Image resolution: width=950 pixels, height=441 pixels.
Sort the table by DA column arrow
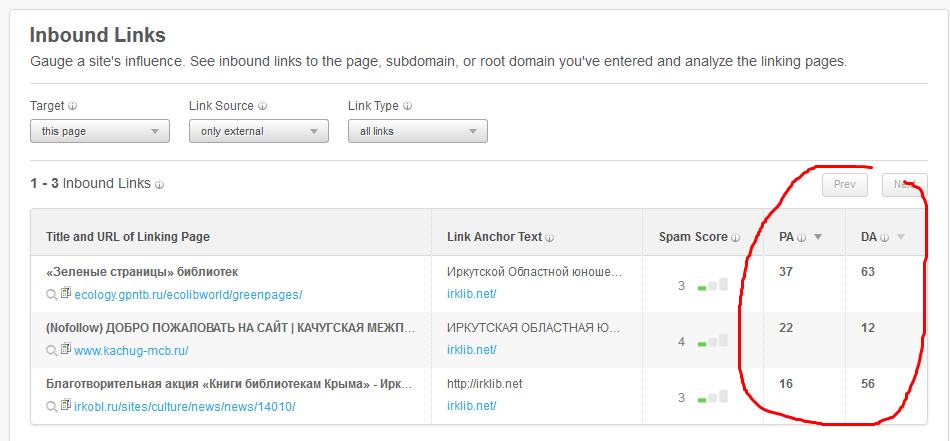(x=901, y=237)
